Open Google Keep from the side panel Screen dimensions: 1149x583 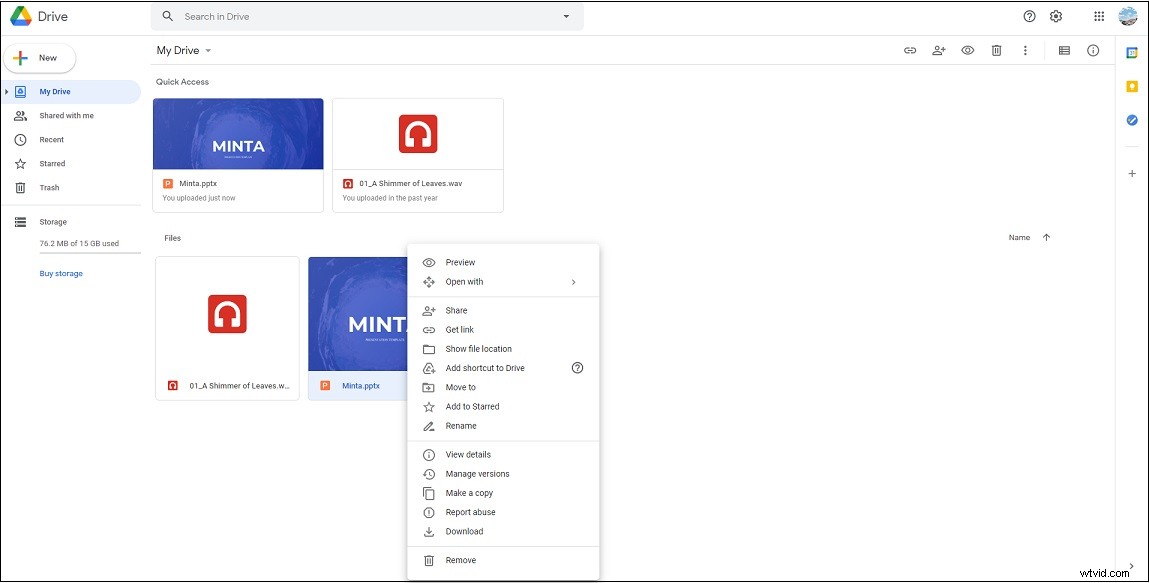(x=1132, y=86)
